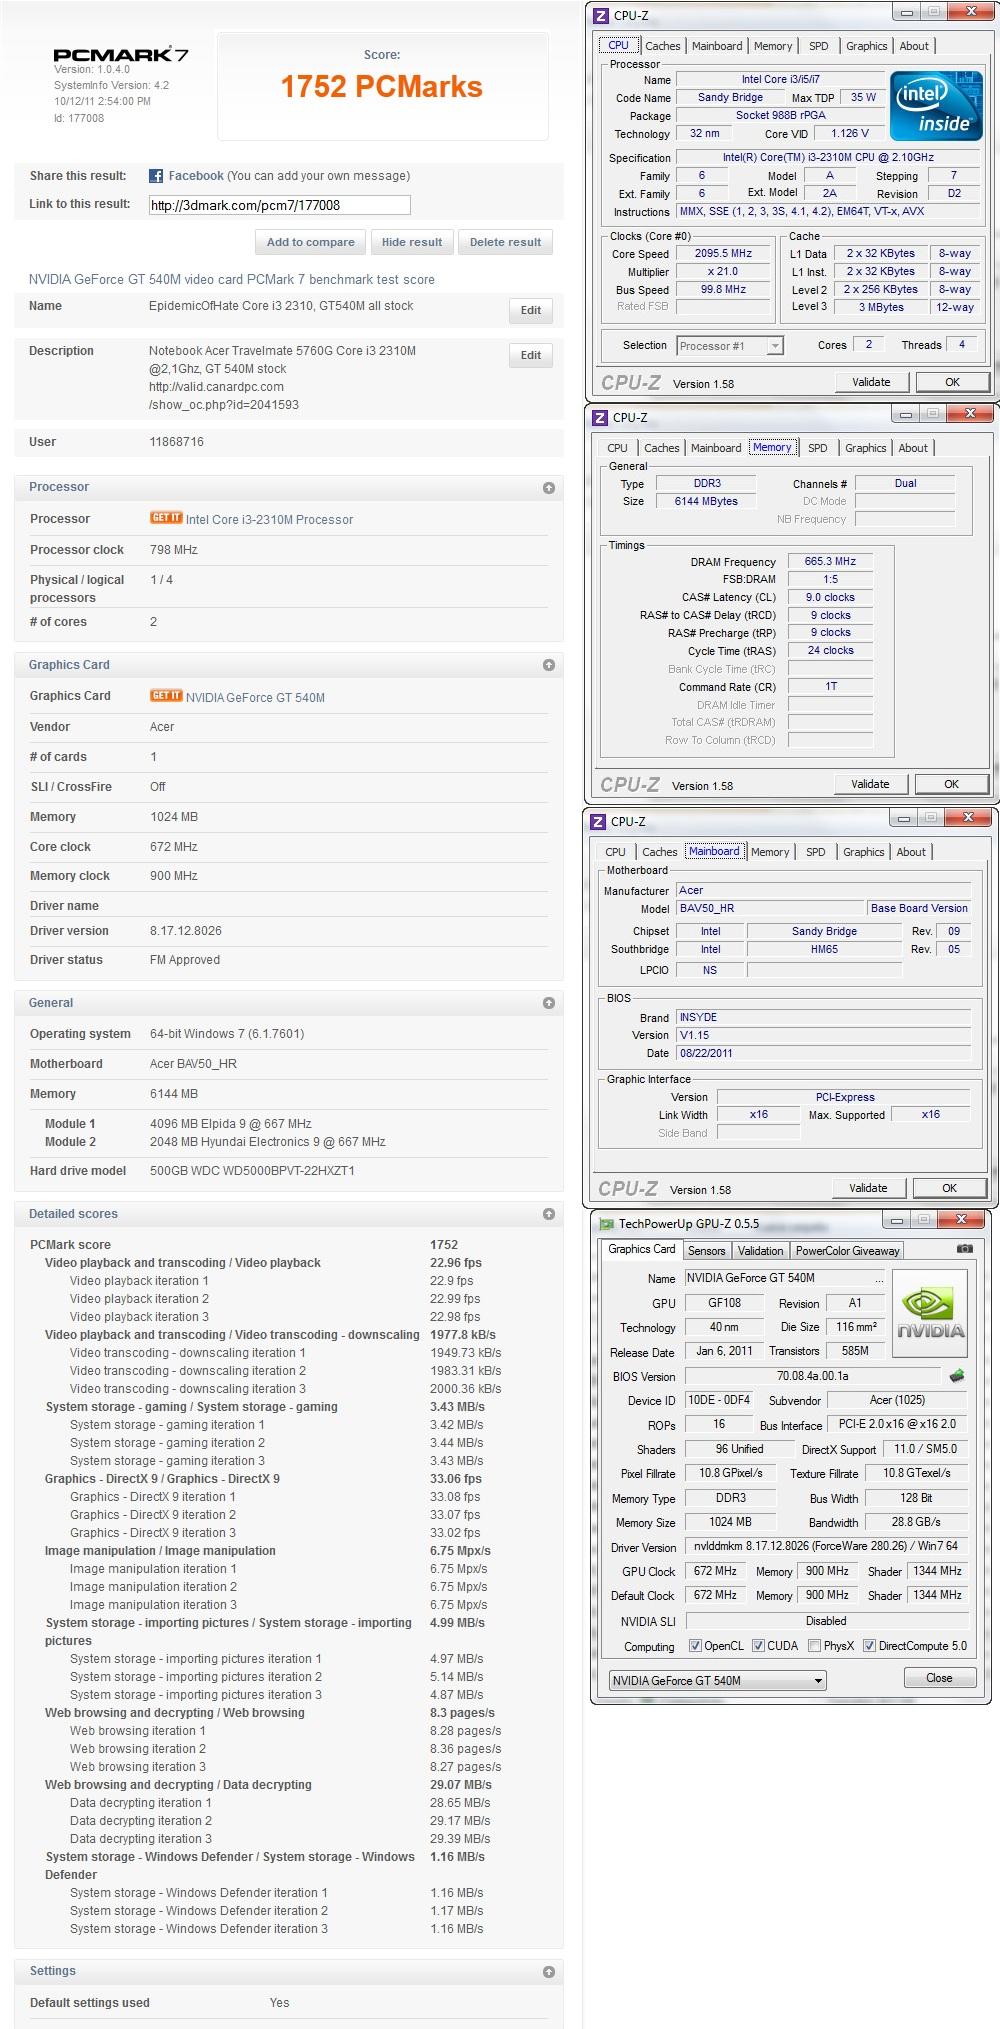Click the GPU-Z lookup button beside the GPU name
The height and width of the screenshot is (2029, 1000).
(x=880, y=1278)
